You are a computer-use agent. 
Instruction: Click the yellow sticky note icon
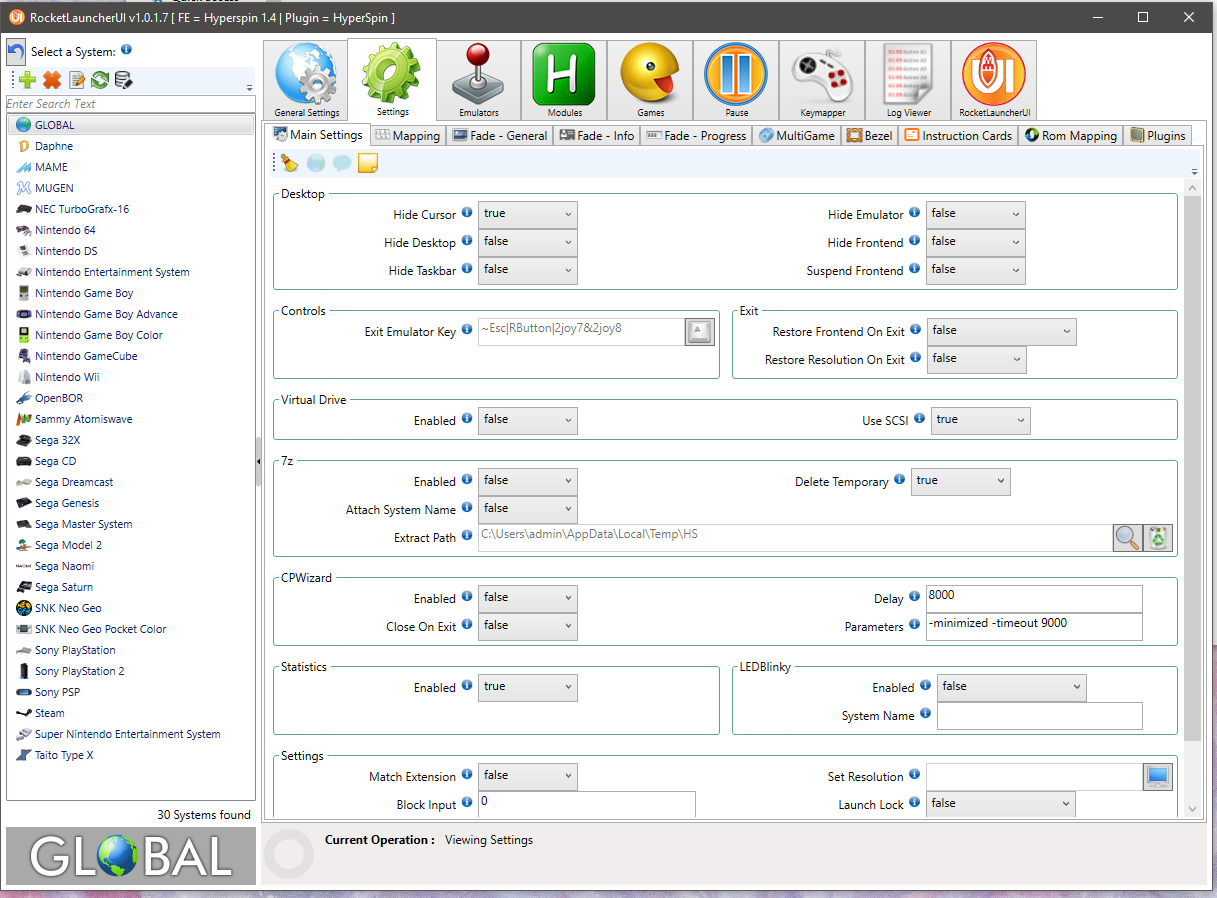(368, 163)
